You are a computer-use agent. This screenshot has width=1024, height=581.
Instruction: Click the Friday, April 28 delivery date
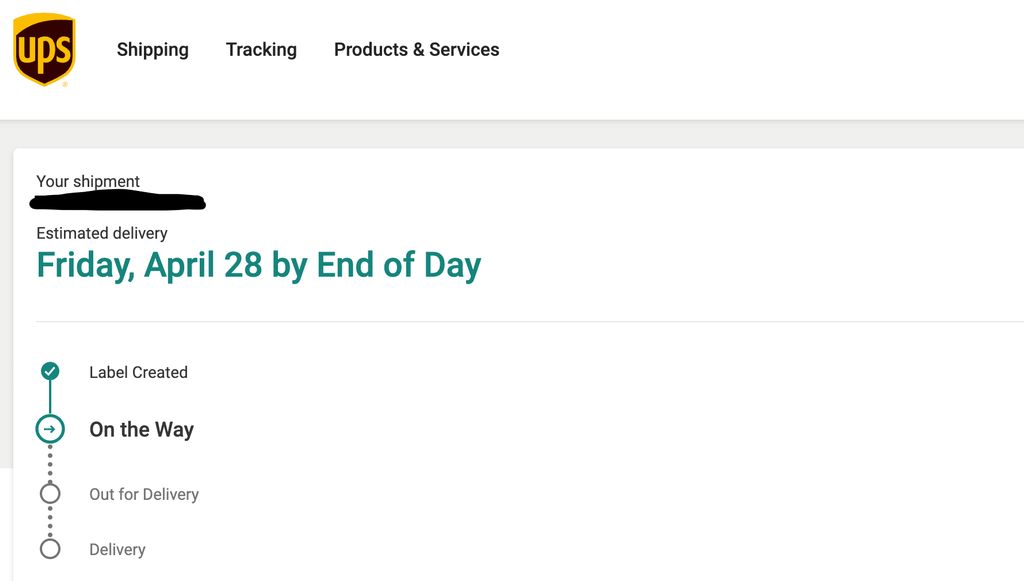coord(258,265)
